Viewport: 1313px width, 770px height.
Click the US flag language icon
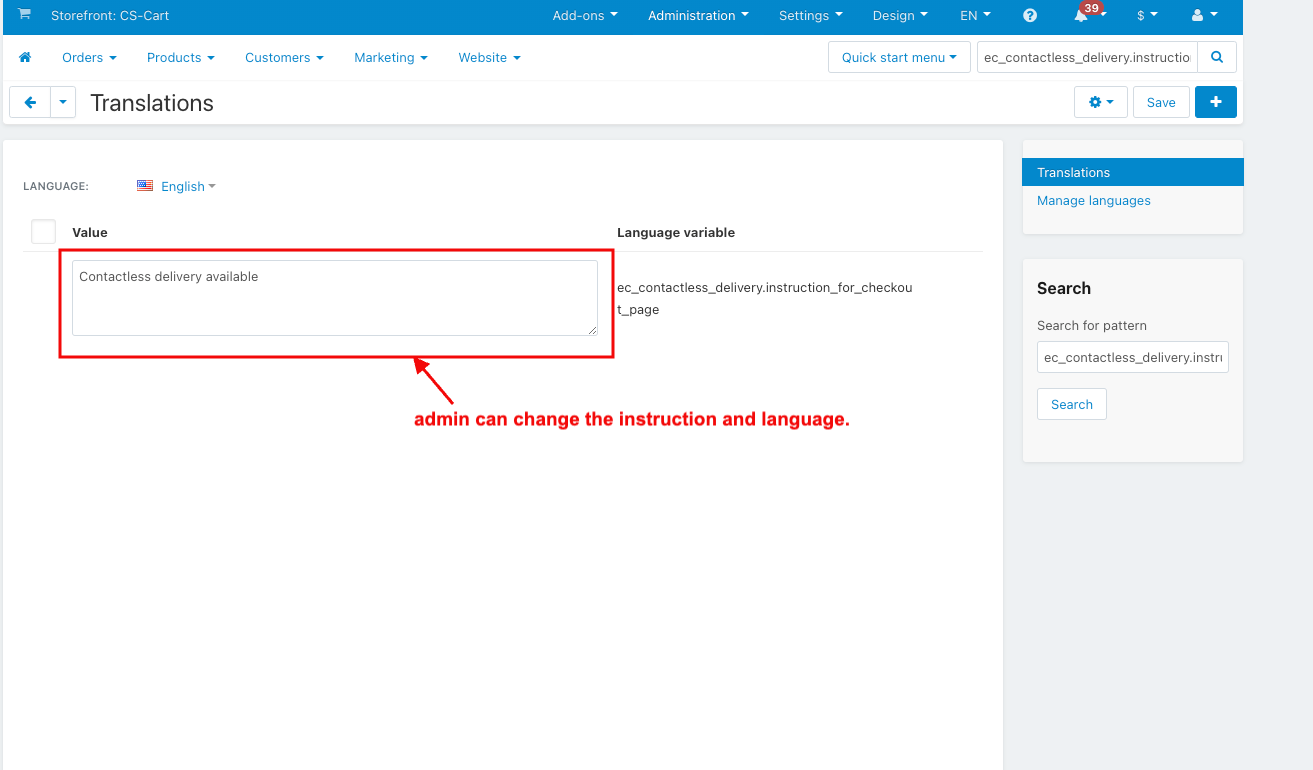pos(145,186)
